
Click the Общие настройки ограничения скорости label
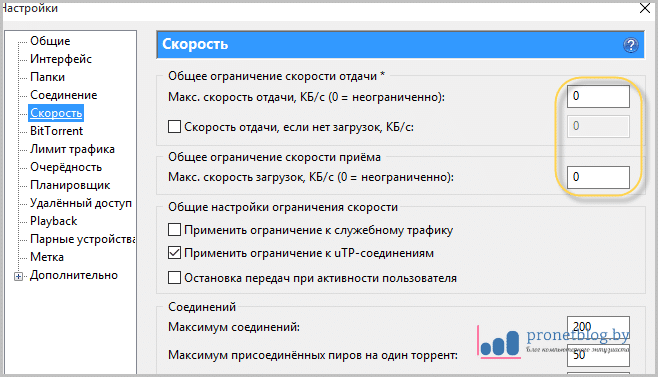tap(283, 207)
